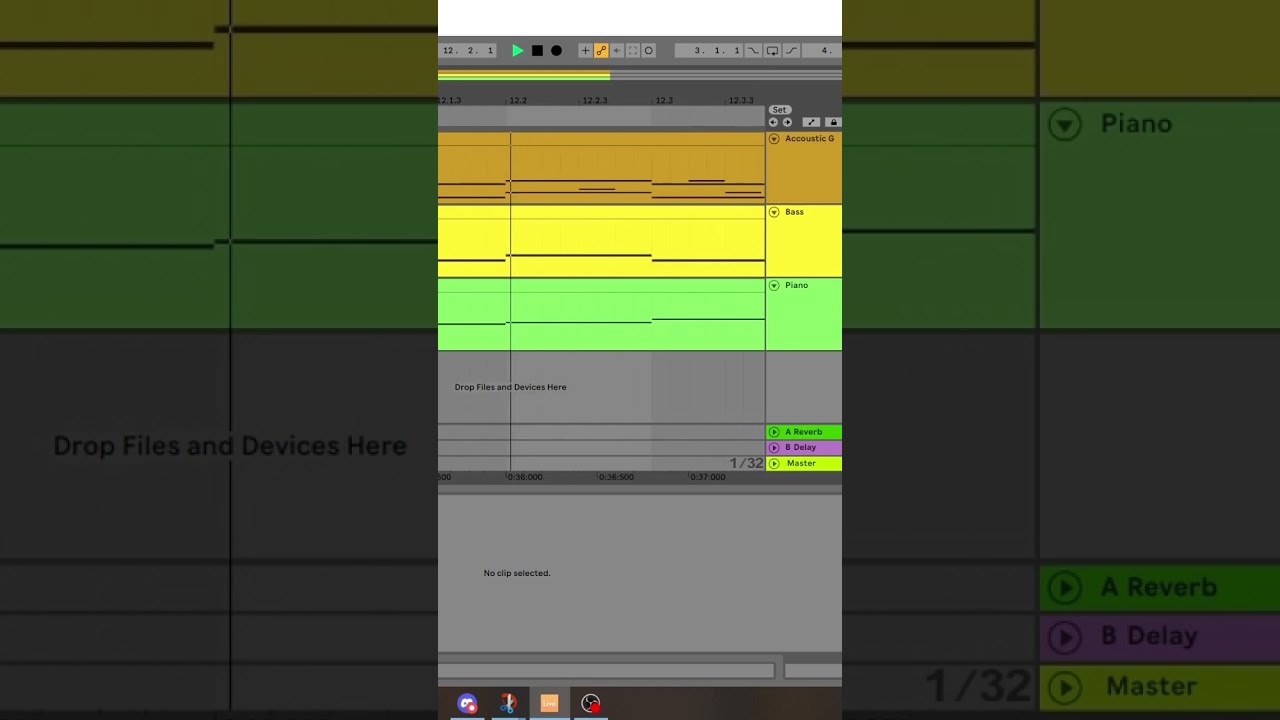Toggle the orange Automation Arm button
The image size is (1280, 720).
(x=601, y=51)
